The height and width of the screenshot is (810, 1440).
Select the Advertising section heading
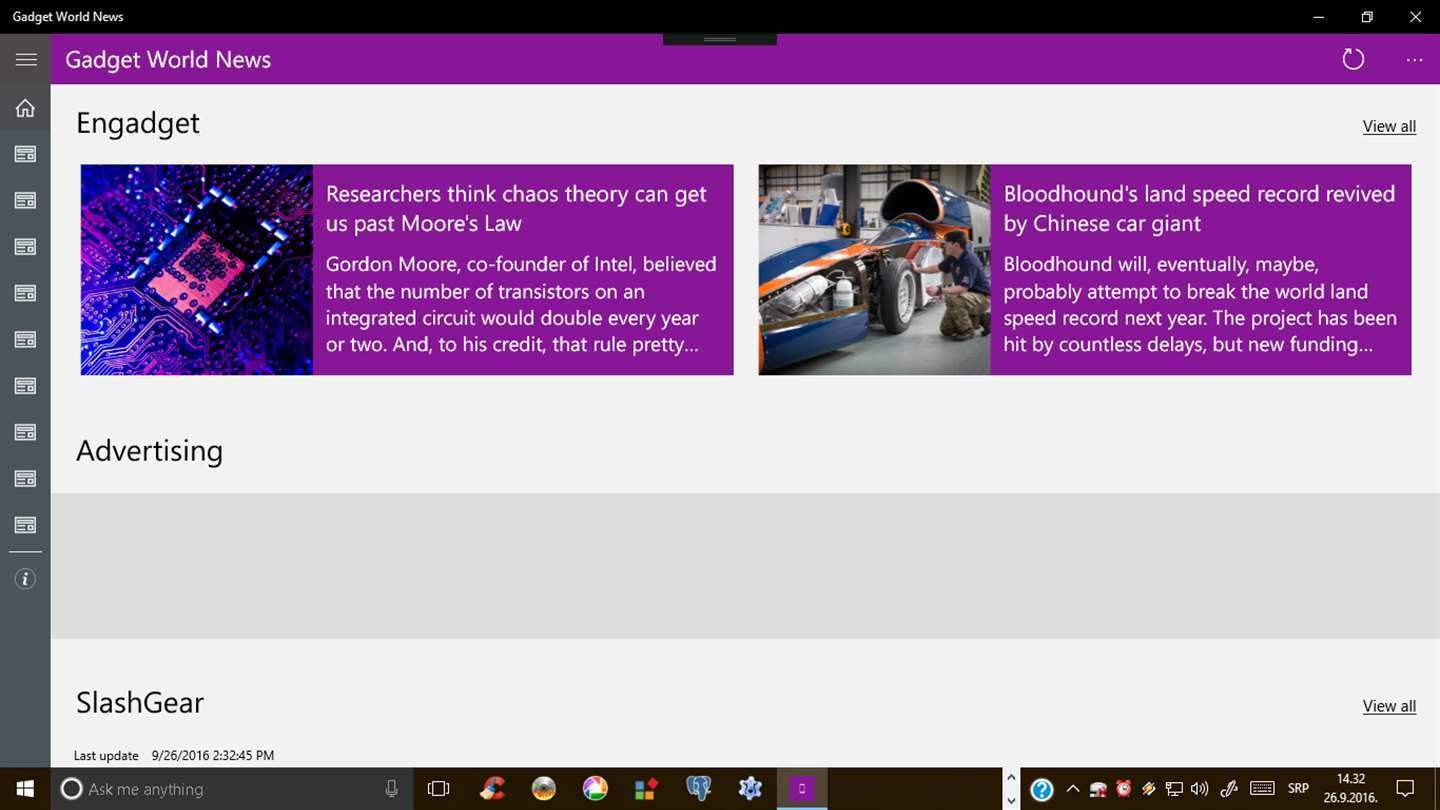point(149,451)
